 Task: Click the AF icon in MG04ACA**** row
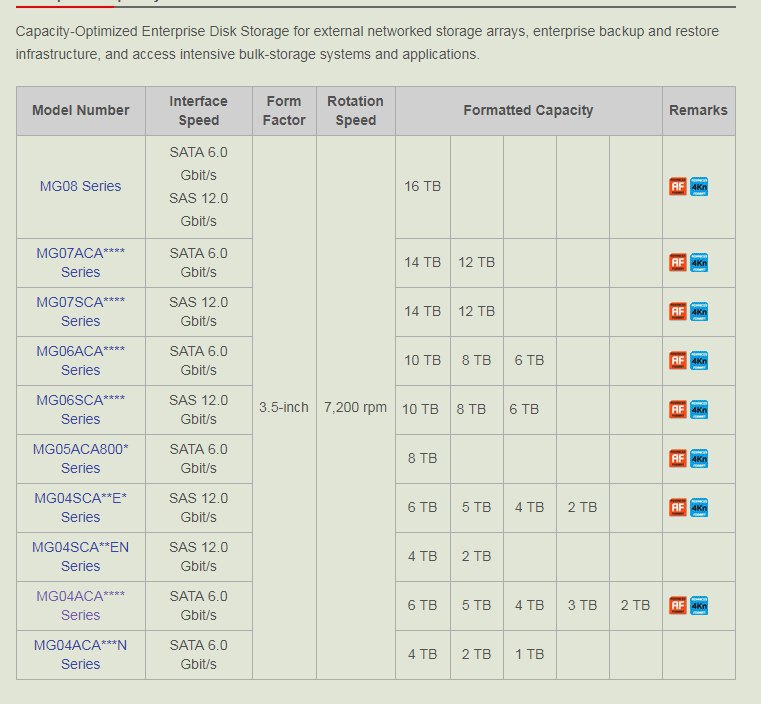[x=678, y=606]
